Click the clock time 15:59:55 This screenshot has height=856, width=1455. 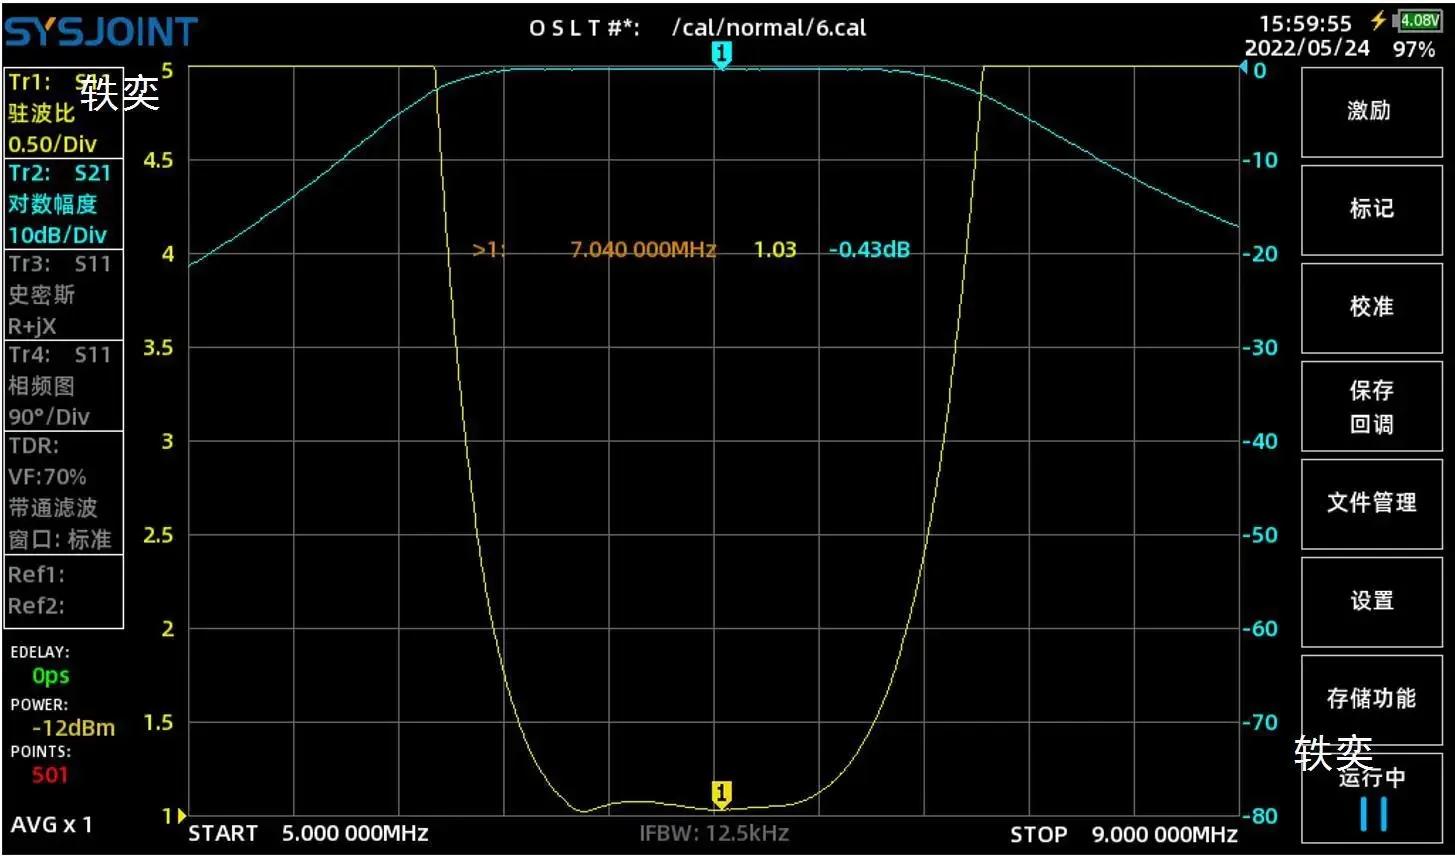coord(1305,23)
